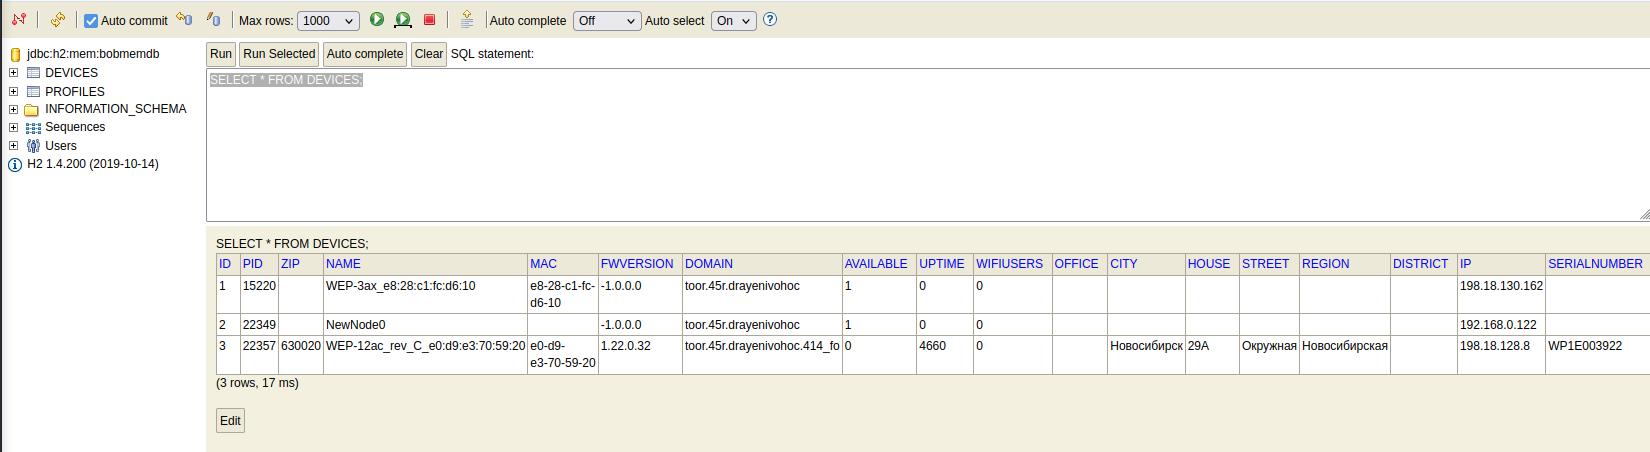1650x452 pixels.
Task: Open the Auto complete Off dropdown
Action: [x=607, y=20]
